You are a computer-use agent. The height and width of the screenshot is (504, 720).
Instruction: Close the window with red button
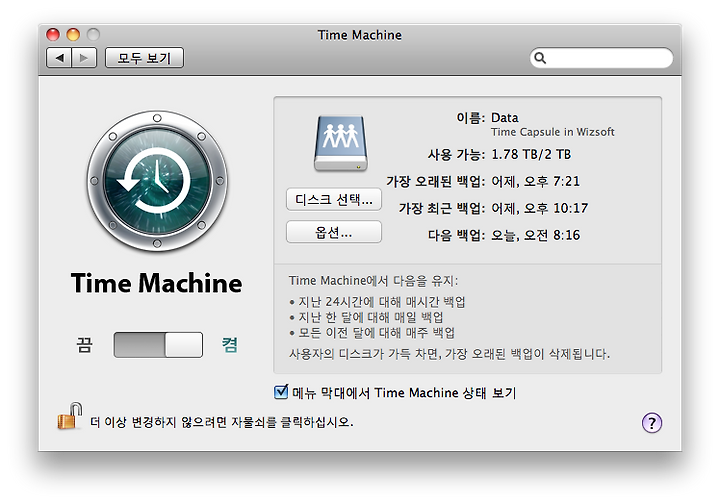[53, 34]
